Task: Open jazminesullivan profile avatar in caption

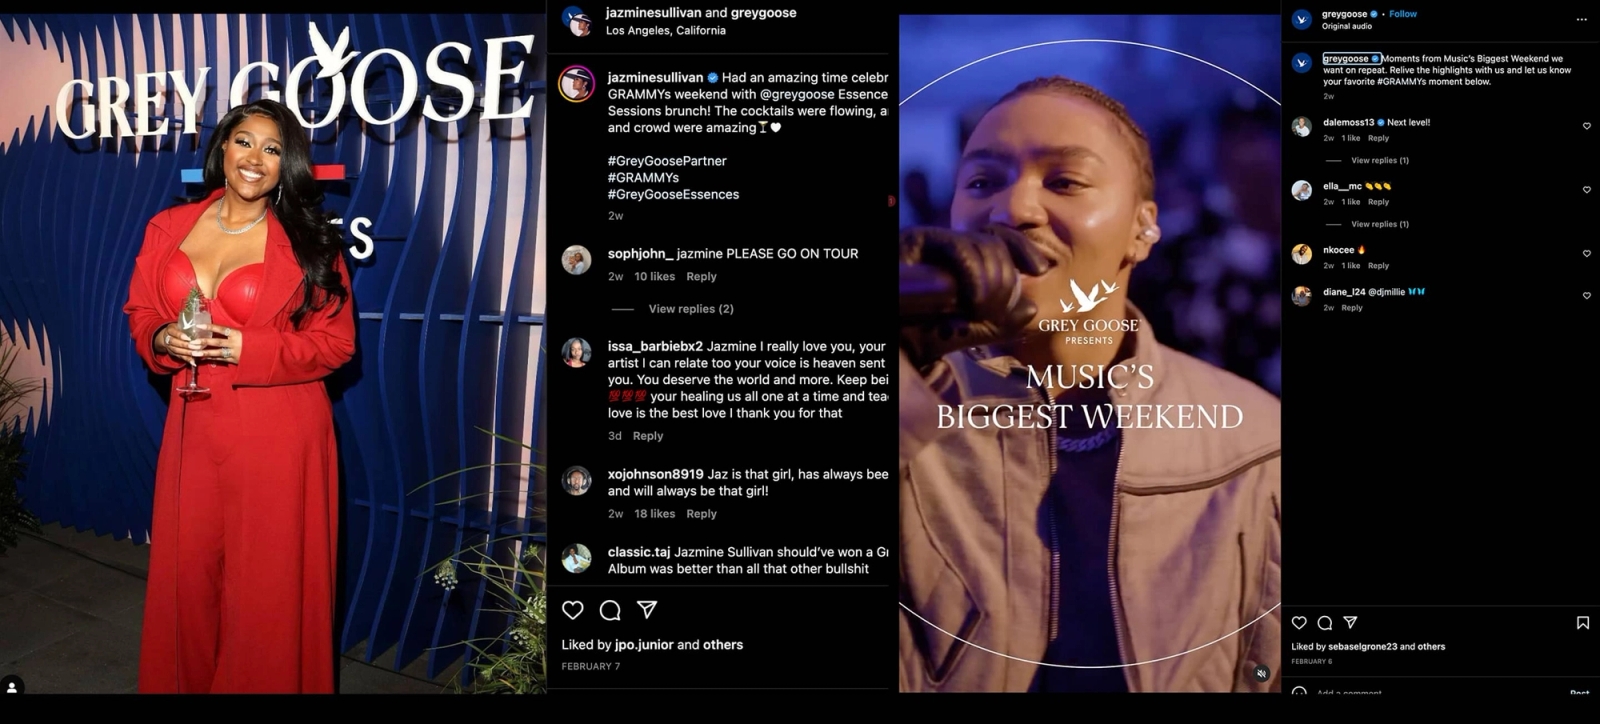Action: click(576, 84)
